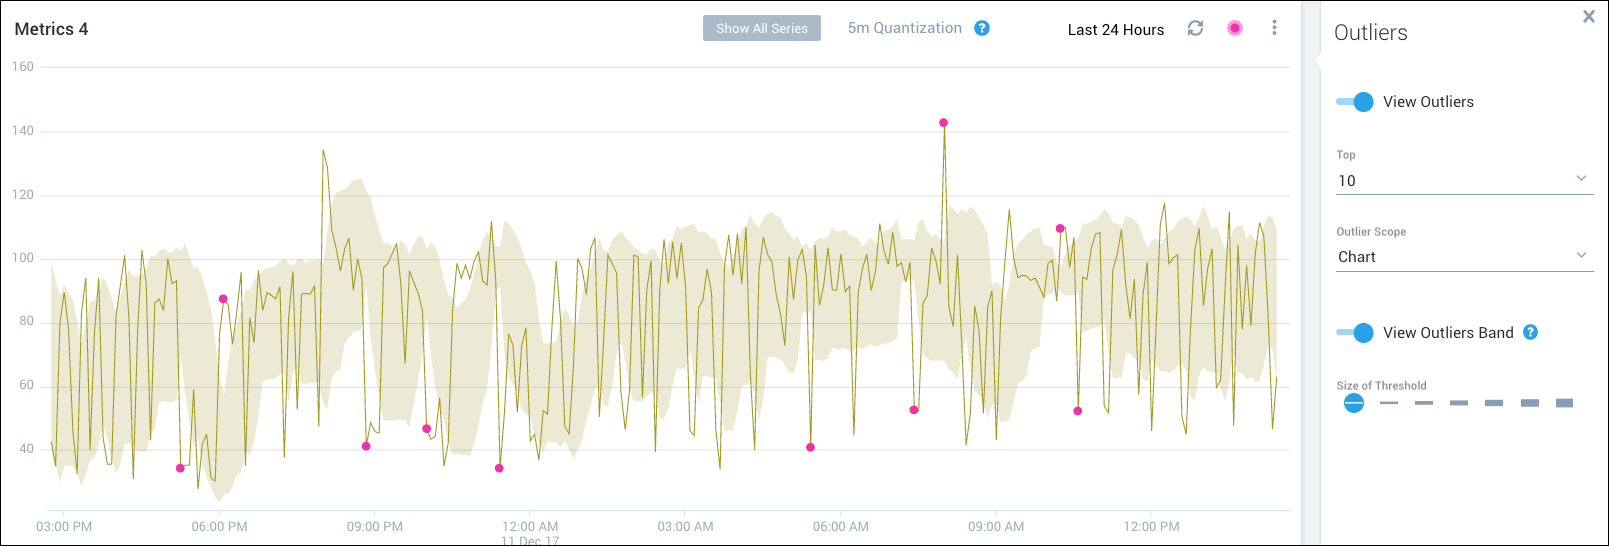Click the Top dropdown chevron arrow
Viewport: 1609px width, 546px height.
click(x=1581, y=179)
